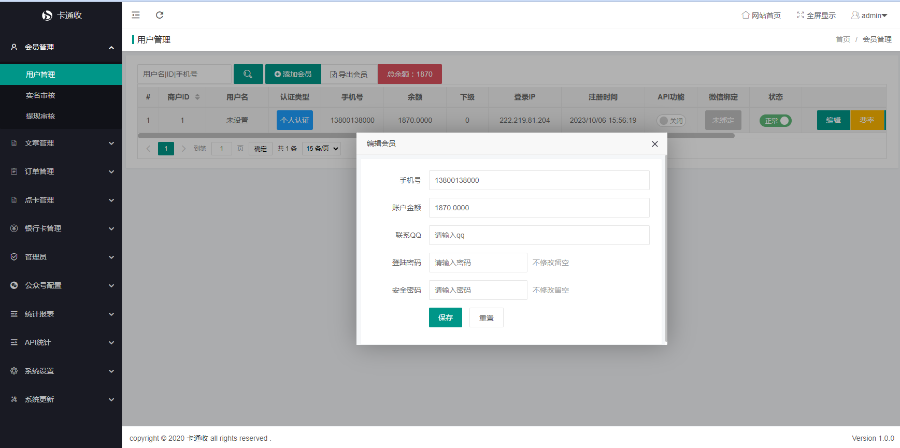Click the 订单管理 icon in sidebar
Image resolution: width=900 pixels, height=448 pixels.
pyautogui.click(x=14, y=172)
